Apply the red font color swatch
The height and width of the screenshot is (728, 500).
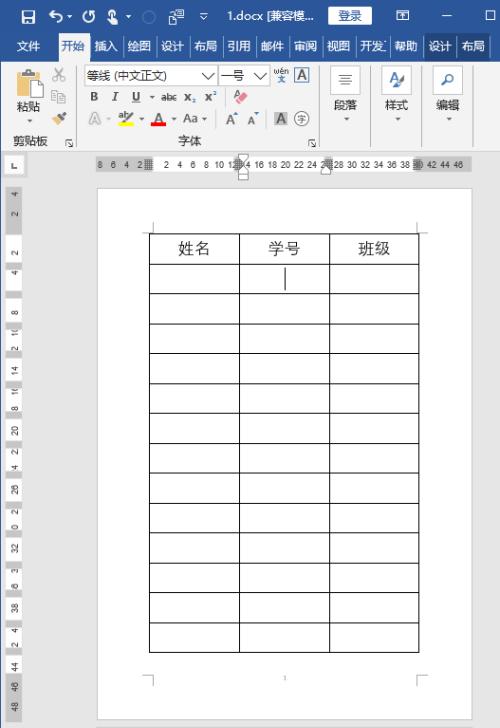pos(158,119)
